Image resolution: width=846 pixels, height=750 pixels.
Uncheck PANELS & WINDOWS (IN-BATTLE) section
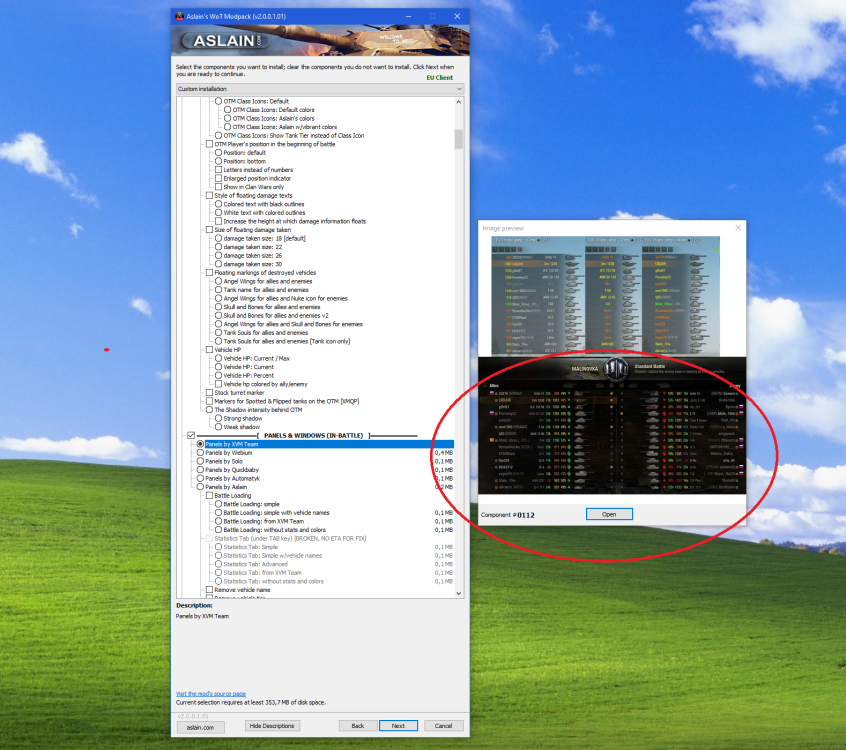click(191, 435)
